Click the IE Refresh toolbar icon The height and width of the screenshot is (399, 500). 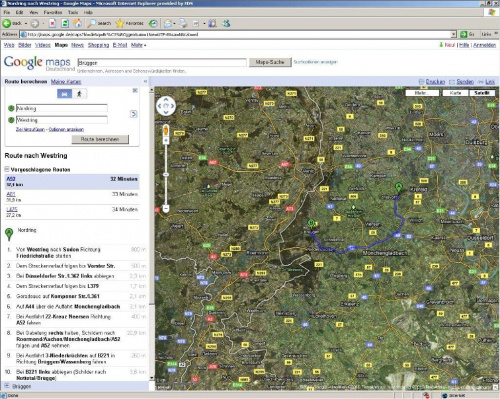(x=65, y=23)
